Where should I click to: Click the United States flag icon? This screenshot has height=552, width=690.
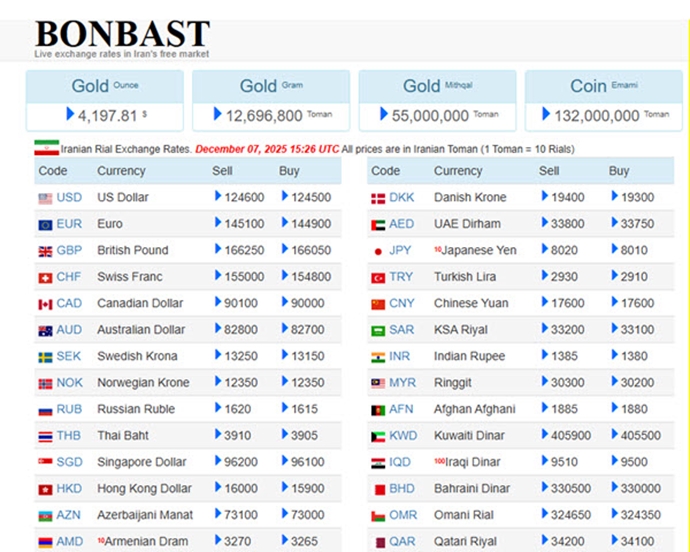(45, 198)
